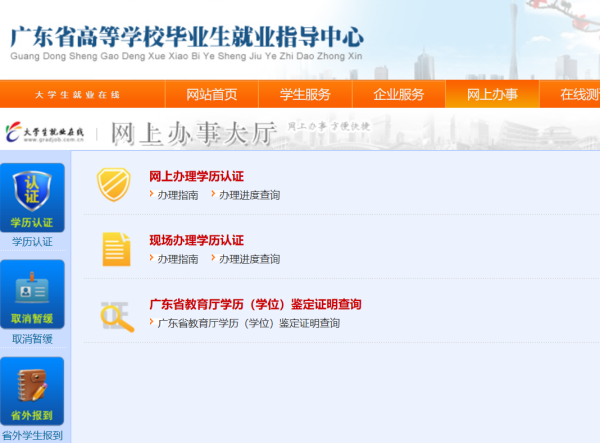Go to the 企业服务 nav tab

(399, 94)
